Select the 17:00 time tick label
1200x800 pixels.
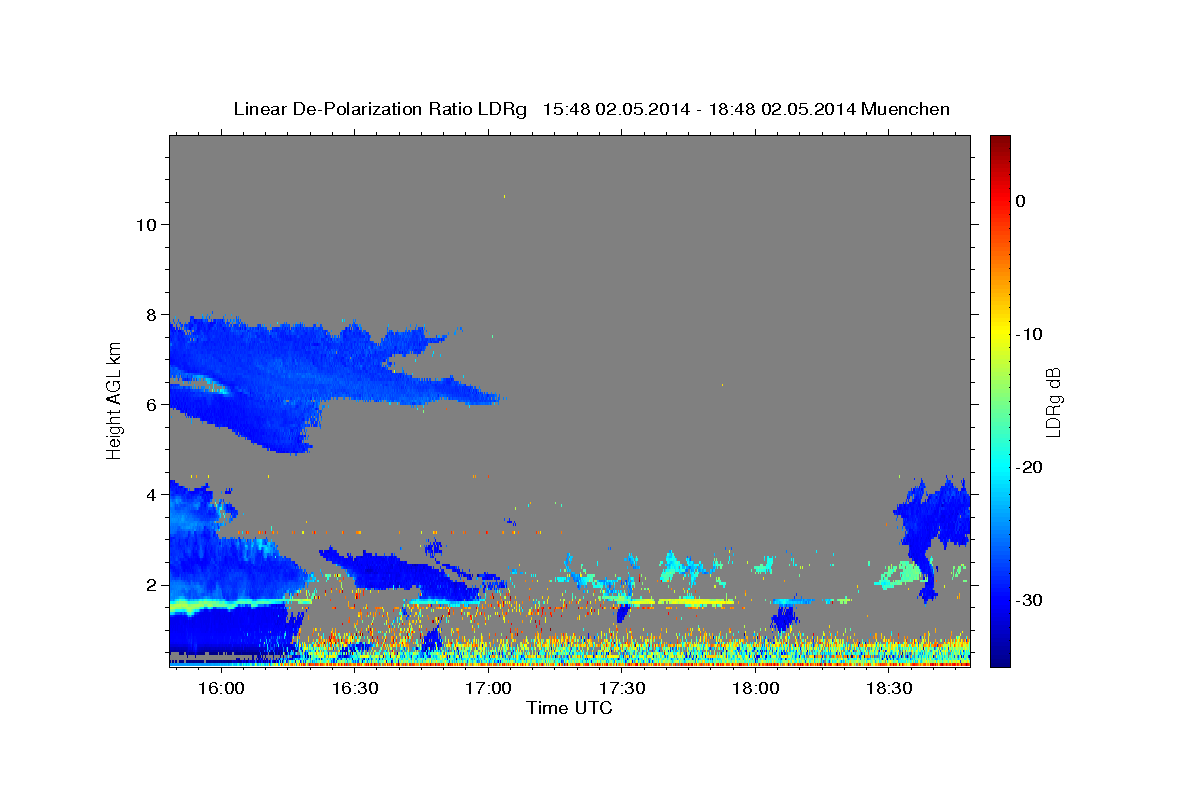489,688
